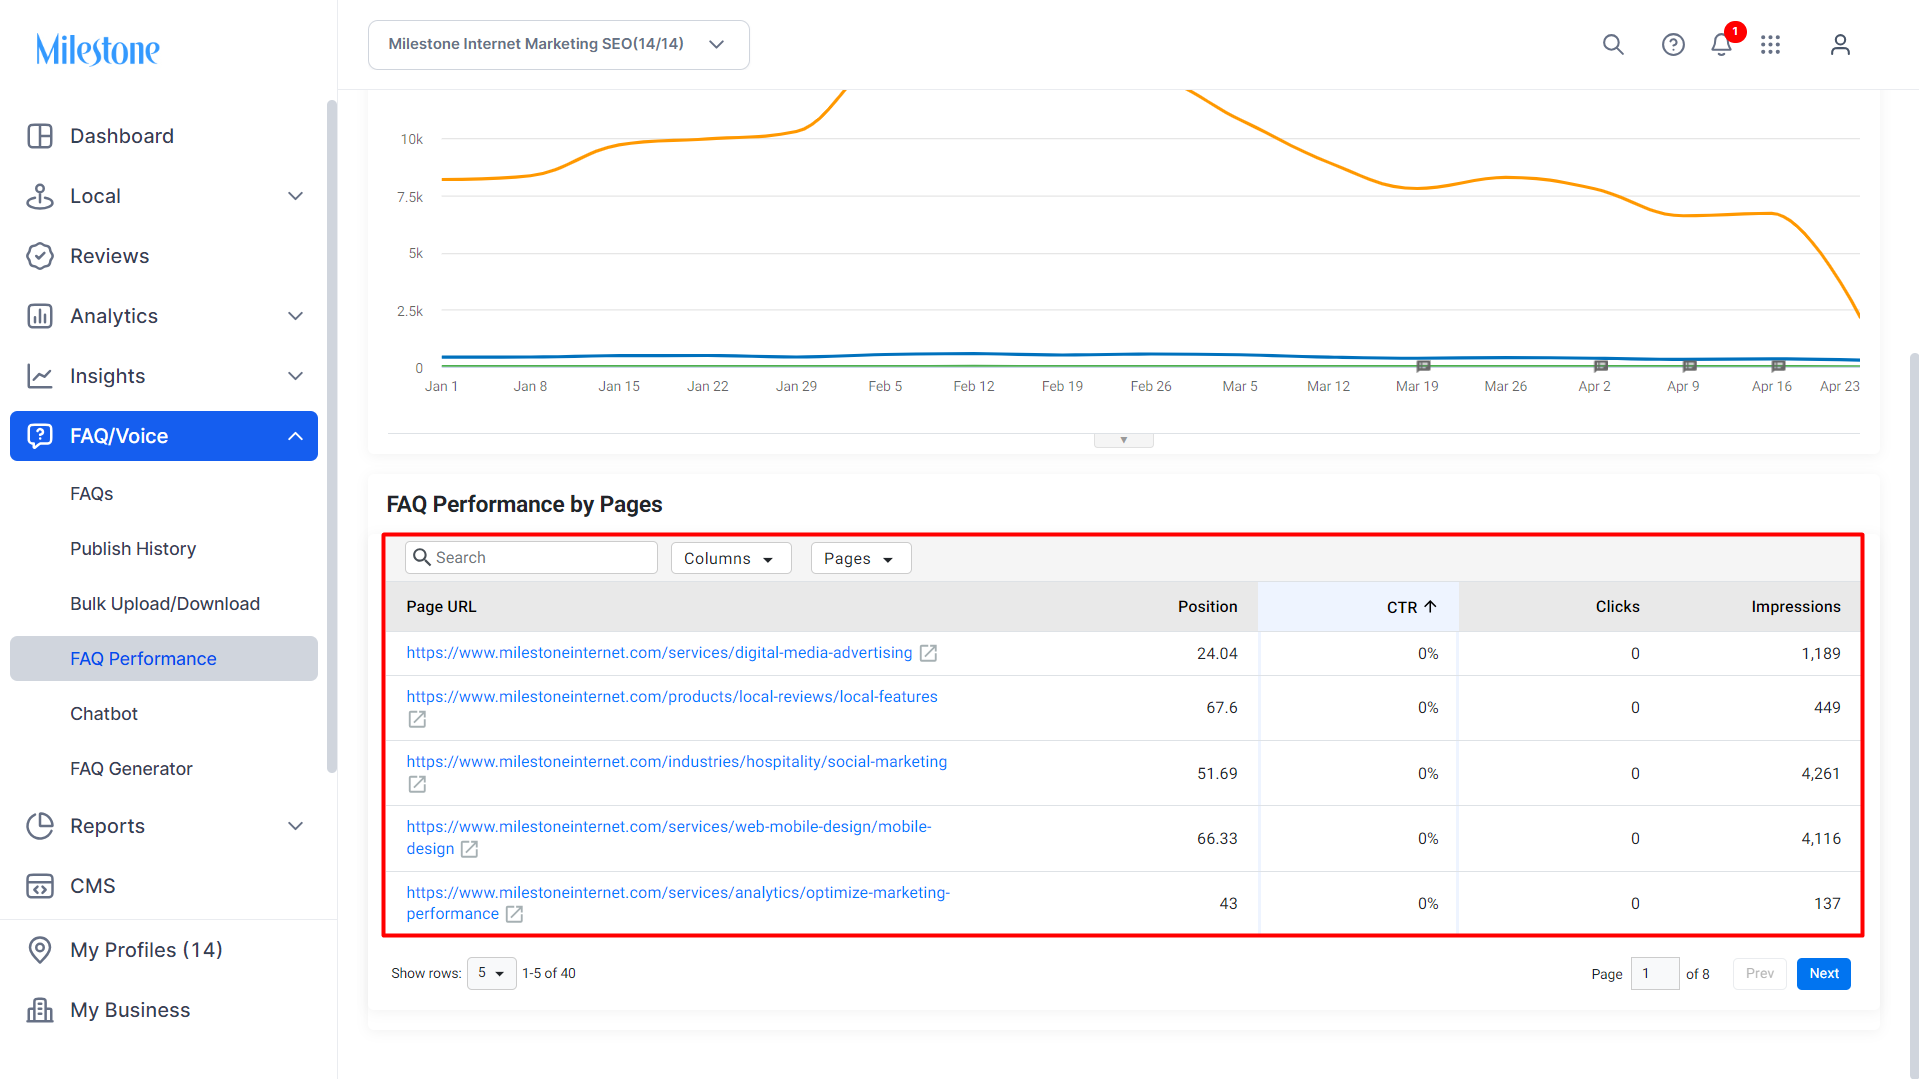Open Bulk Upload/Download submenu item
This screenshot has height=1079, width=1919.
coord(165,604)
